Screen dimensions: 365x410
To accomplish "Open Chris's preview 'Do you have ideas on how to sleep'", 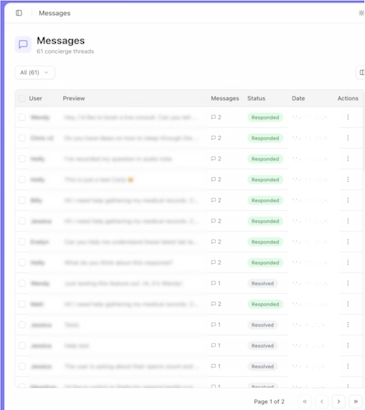I will click(x=131, y=138).
